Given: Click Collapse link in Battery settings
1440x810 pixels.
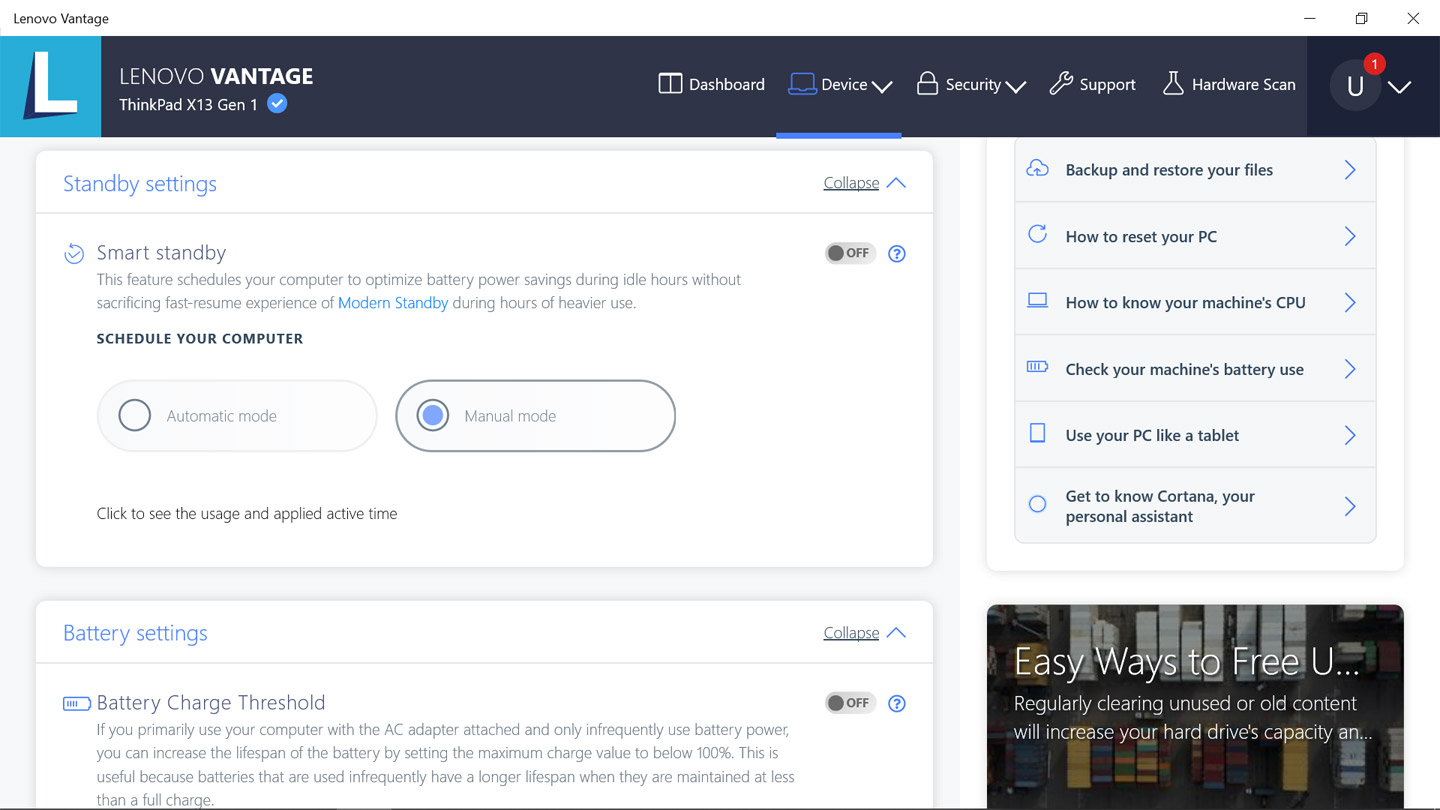Looking at the screenshot, I should coord(851,633).
